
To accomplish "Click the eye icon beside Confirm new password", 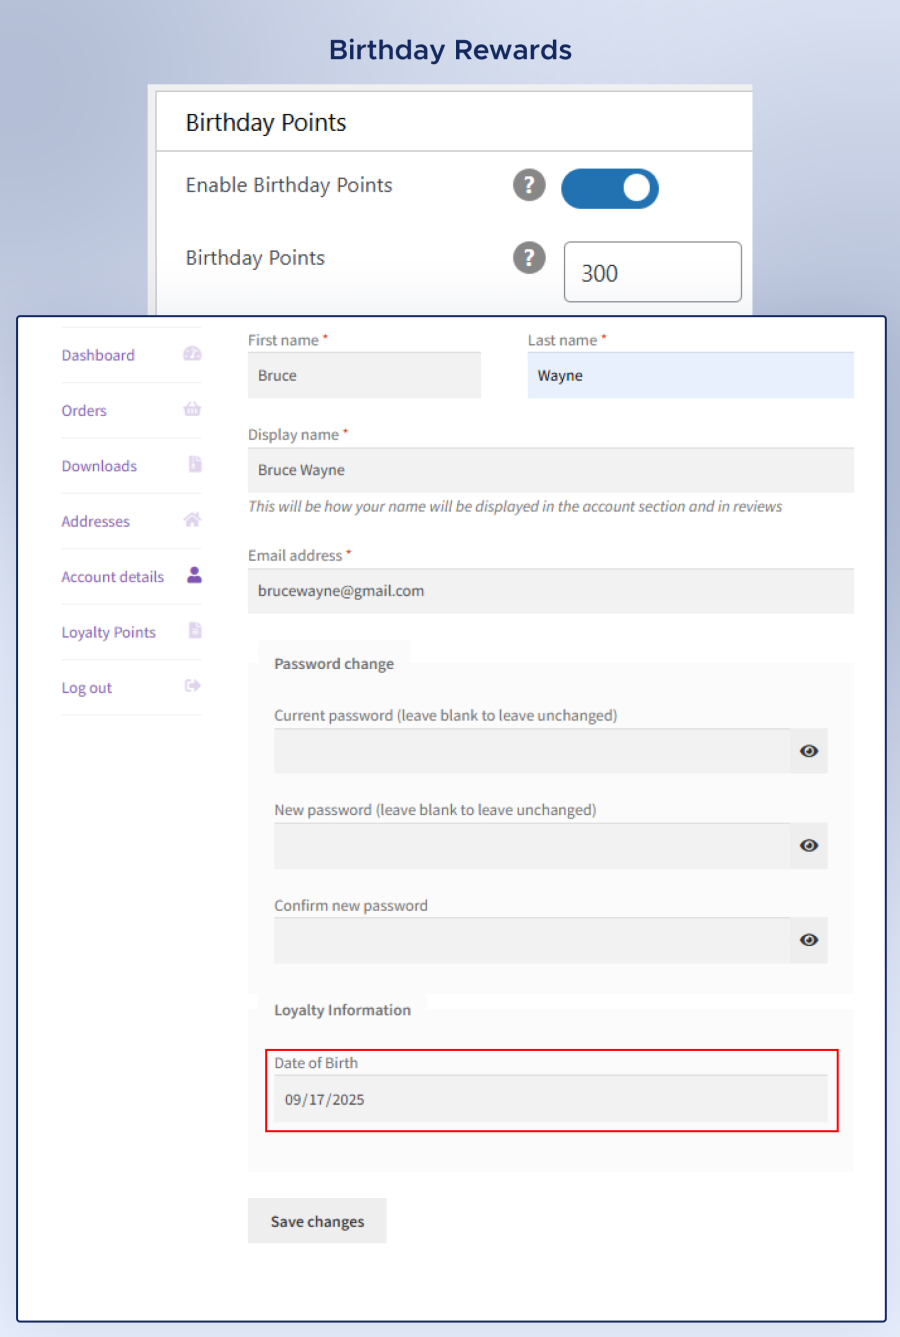I will coord(808,940).
